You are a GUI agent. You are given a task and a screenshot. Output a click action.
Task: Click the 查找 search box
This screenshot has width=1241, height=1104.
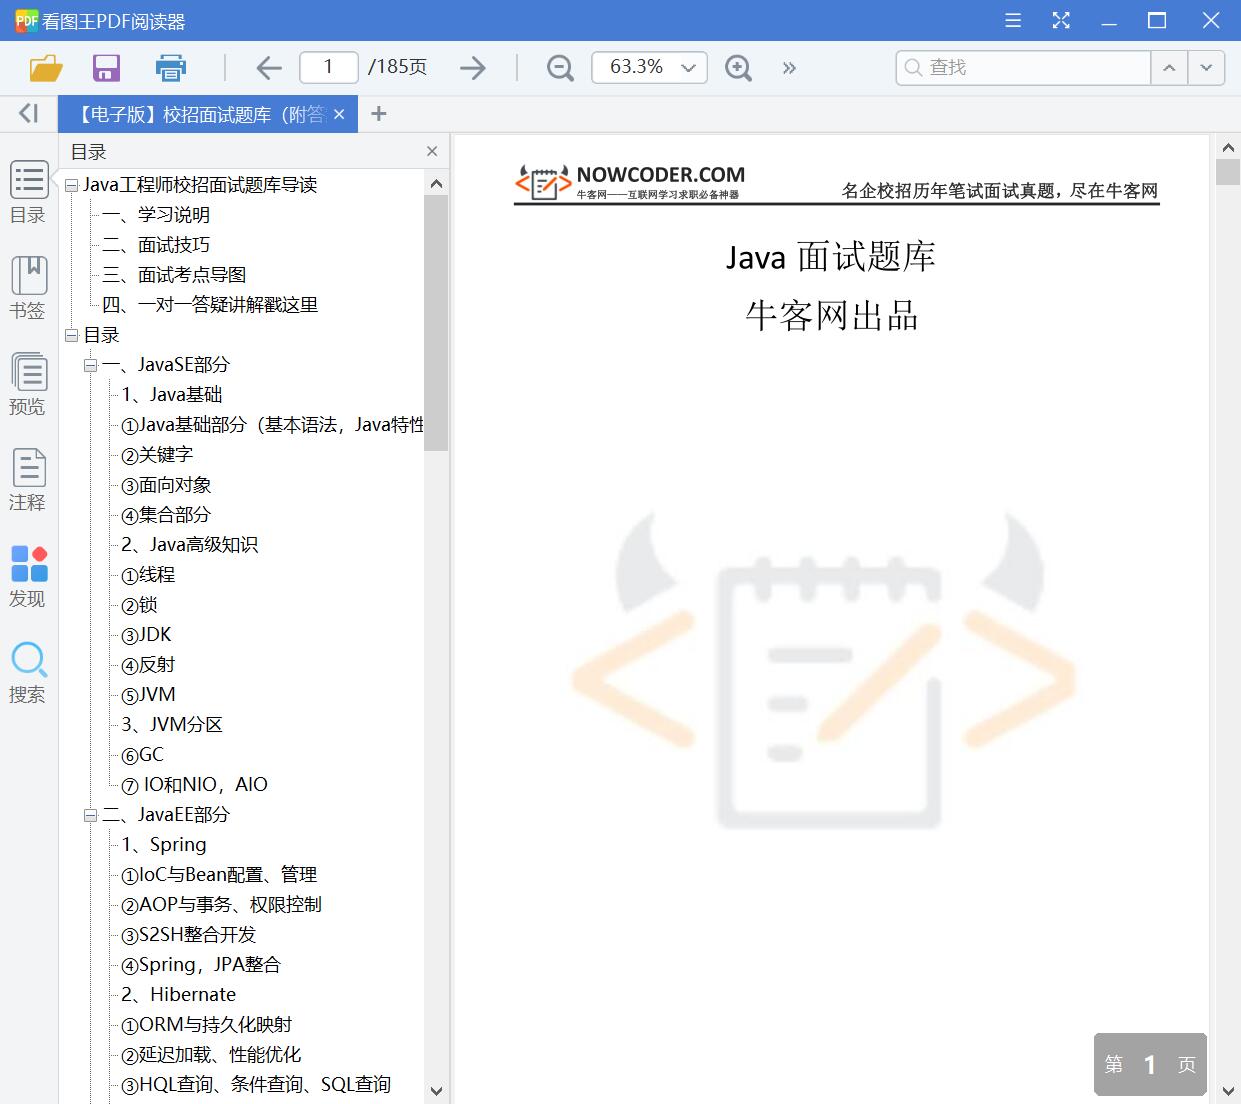point(1023,67)
